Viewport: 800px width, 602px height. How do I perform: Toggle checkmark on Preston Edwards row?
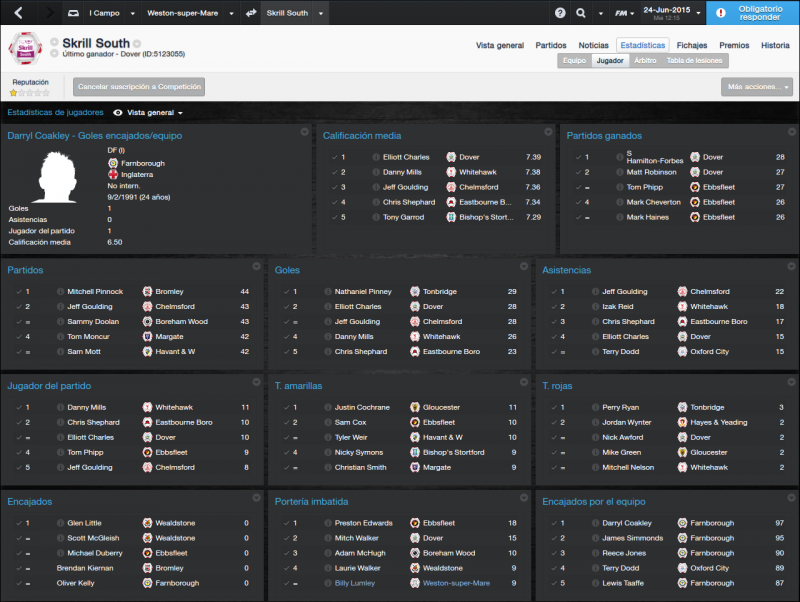pyautogui.click(x=287, y=523)
